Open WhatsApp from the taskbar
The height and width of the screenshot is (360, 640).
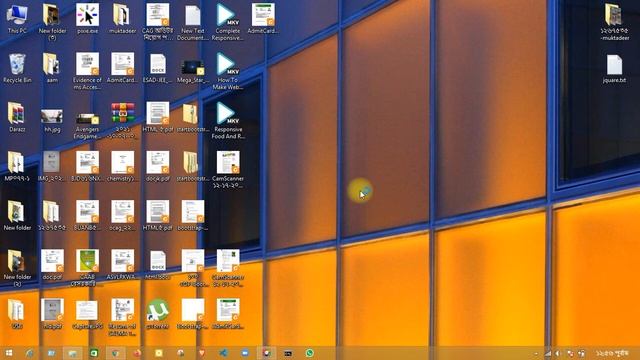[310, 353]
